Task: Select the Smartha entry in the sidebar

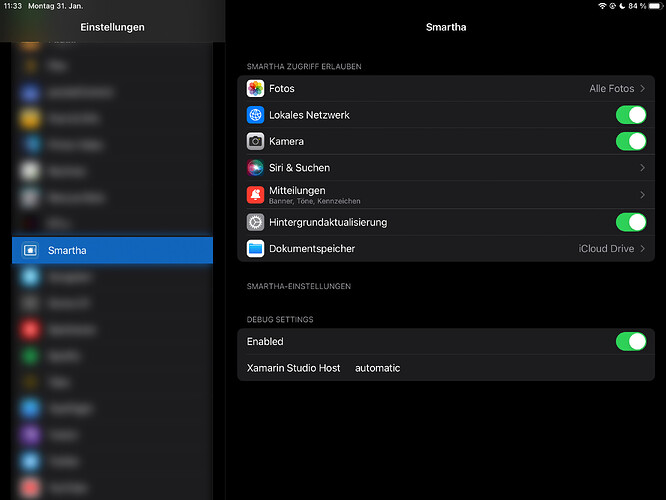Action: coord(112,250)
